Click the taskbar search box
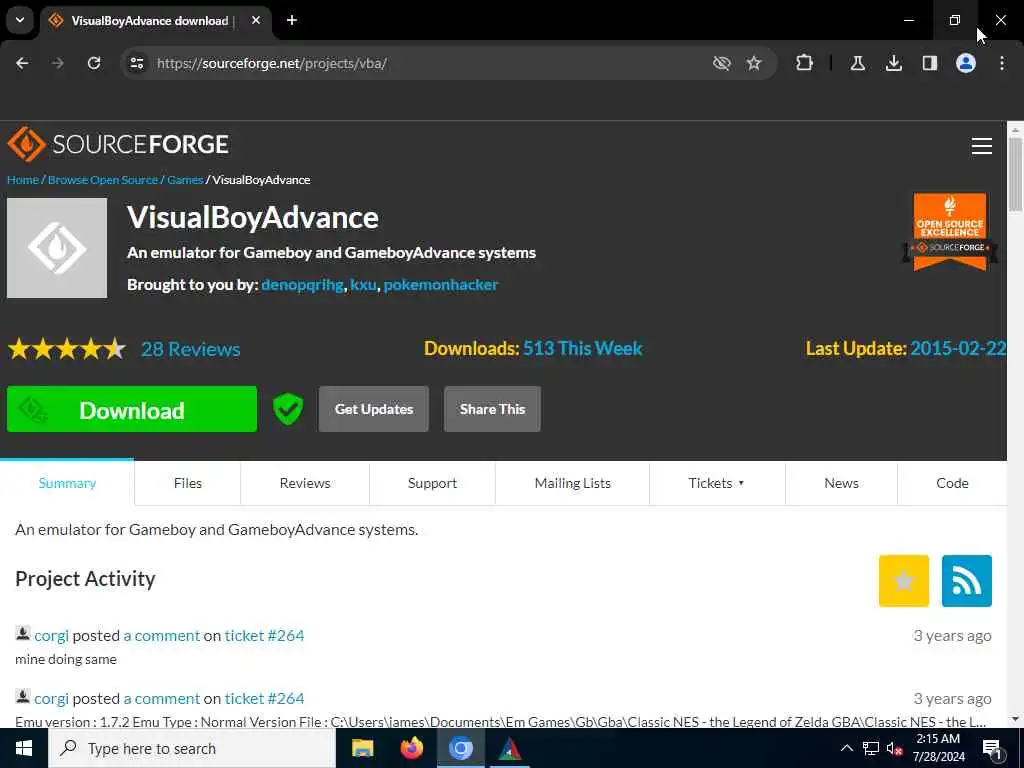 click(x=192, y=748)
